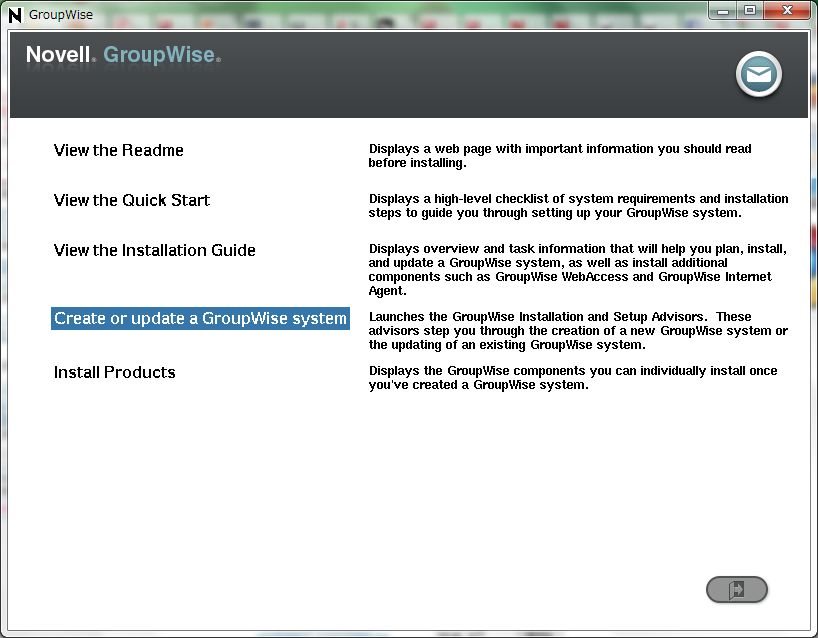The width and height of the screenshot is (818, 638).
Task: Click the Quick Start checklist description
Action: point(578,206)
